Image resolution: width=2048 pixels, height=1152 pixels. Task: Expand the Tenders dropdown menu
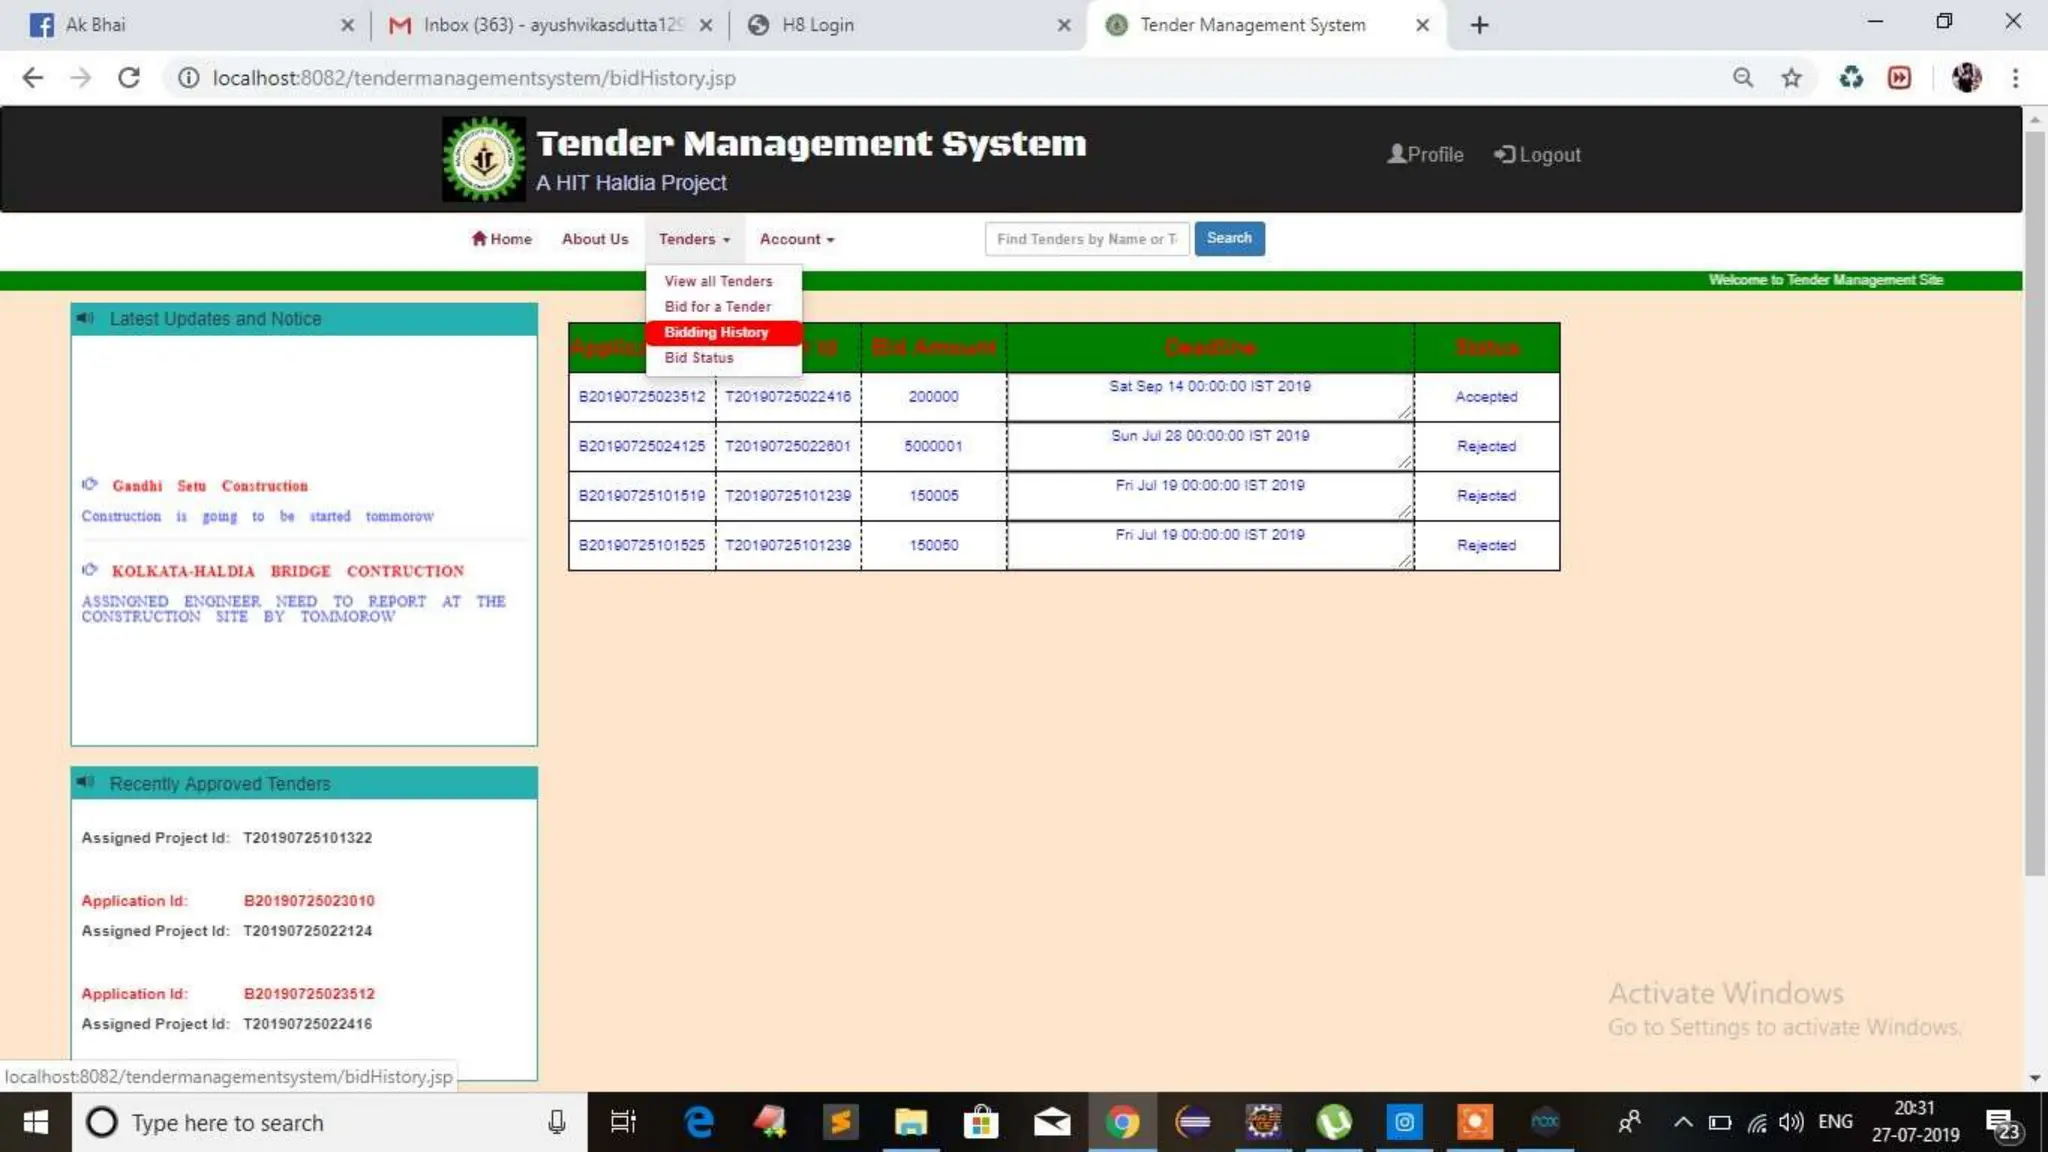694,239
